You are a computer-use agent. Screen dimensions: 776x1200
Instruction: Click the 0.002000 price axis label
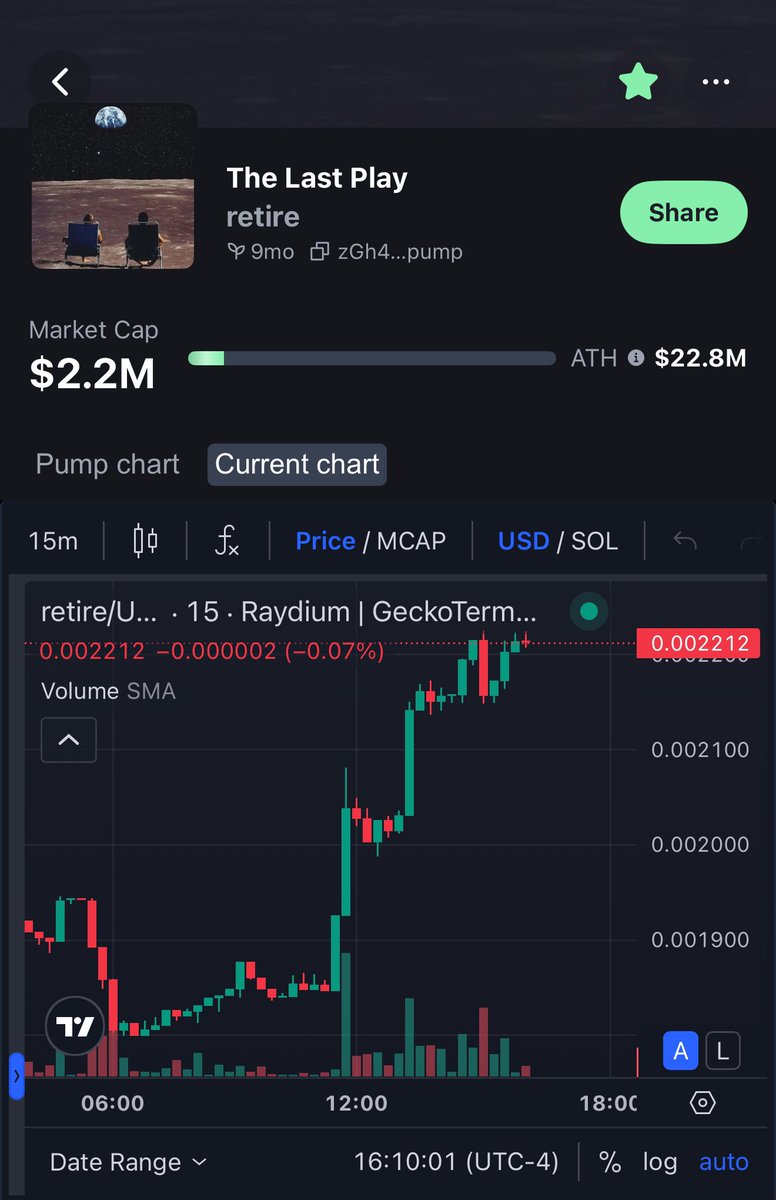coord(700,845)
